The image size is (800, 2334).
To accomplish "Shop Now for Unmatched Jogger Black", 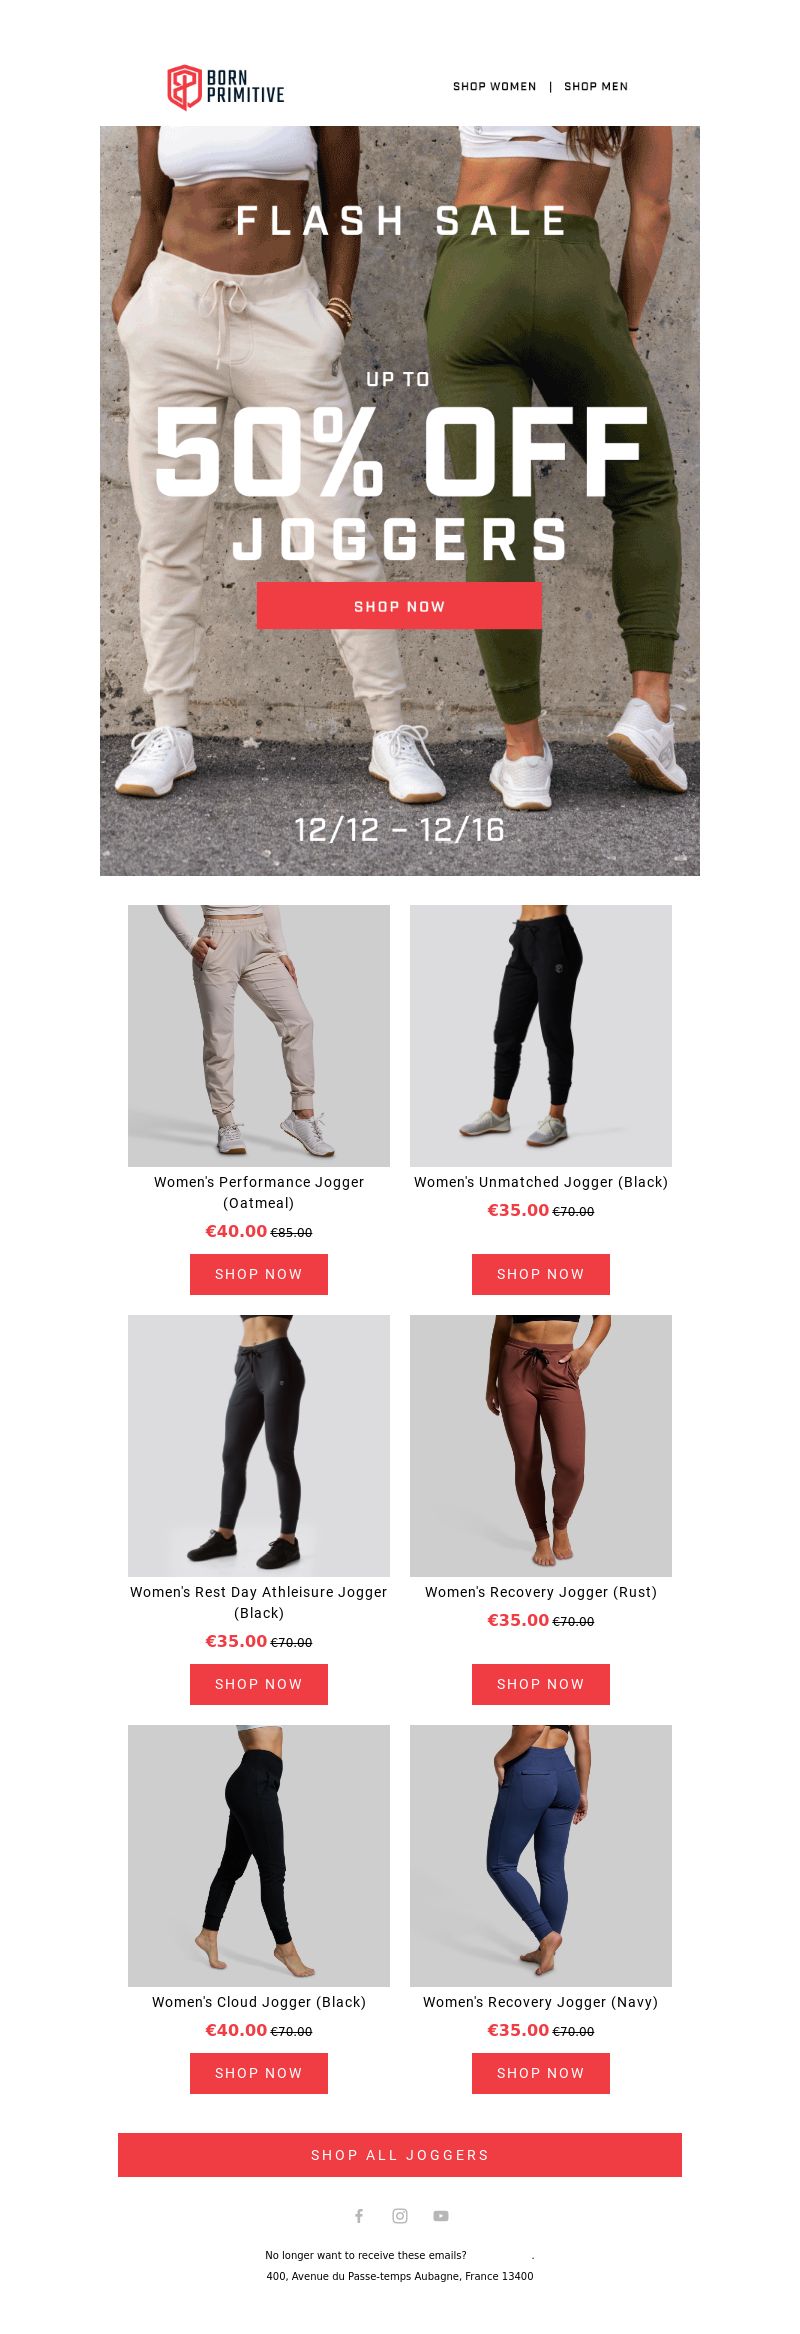I will [541, 1274].
